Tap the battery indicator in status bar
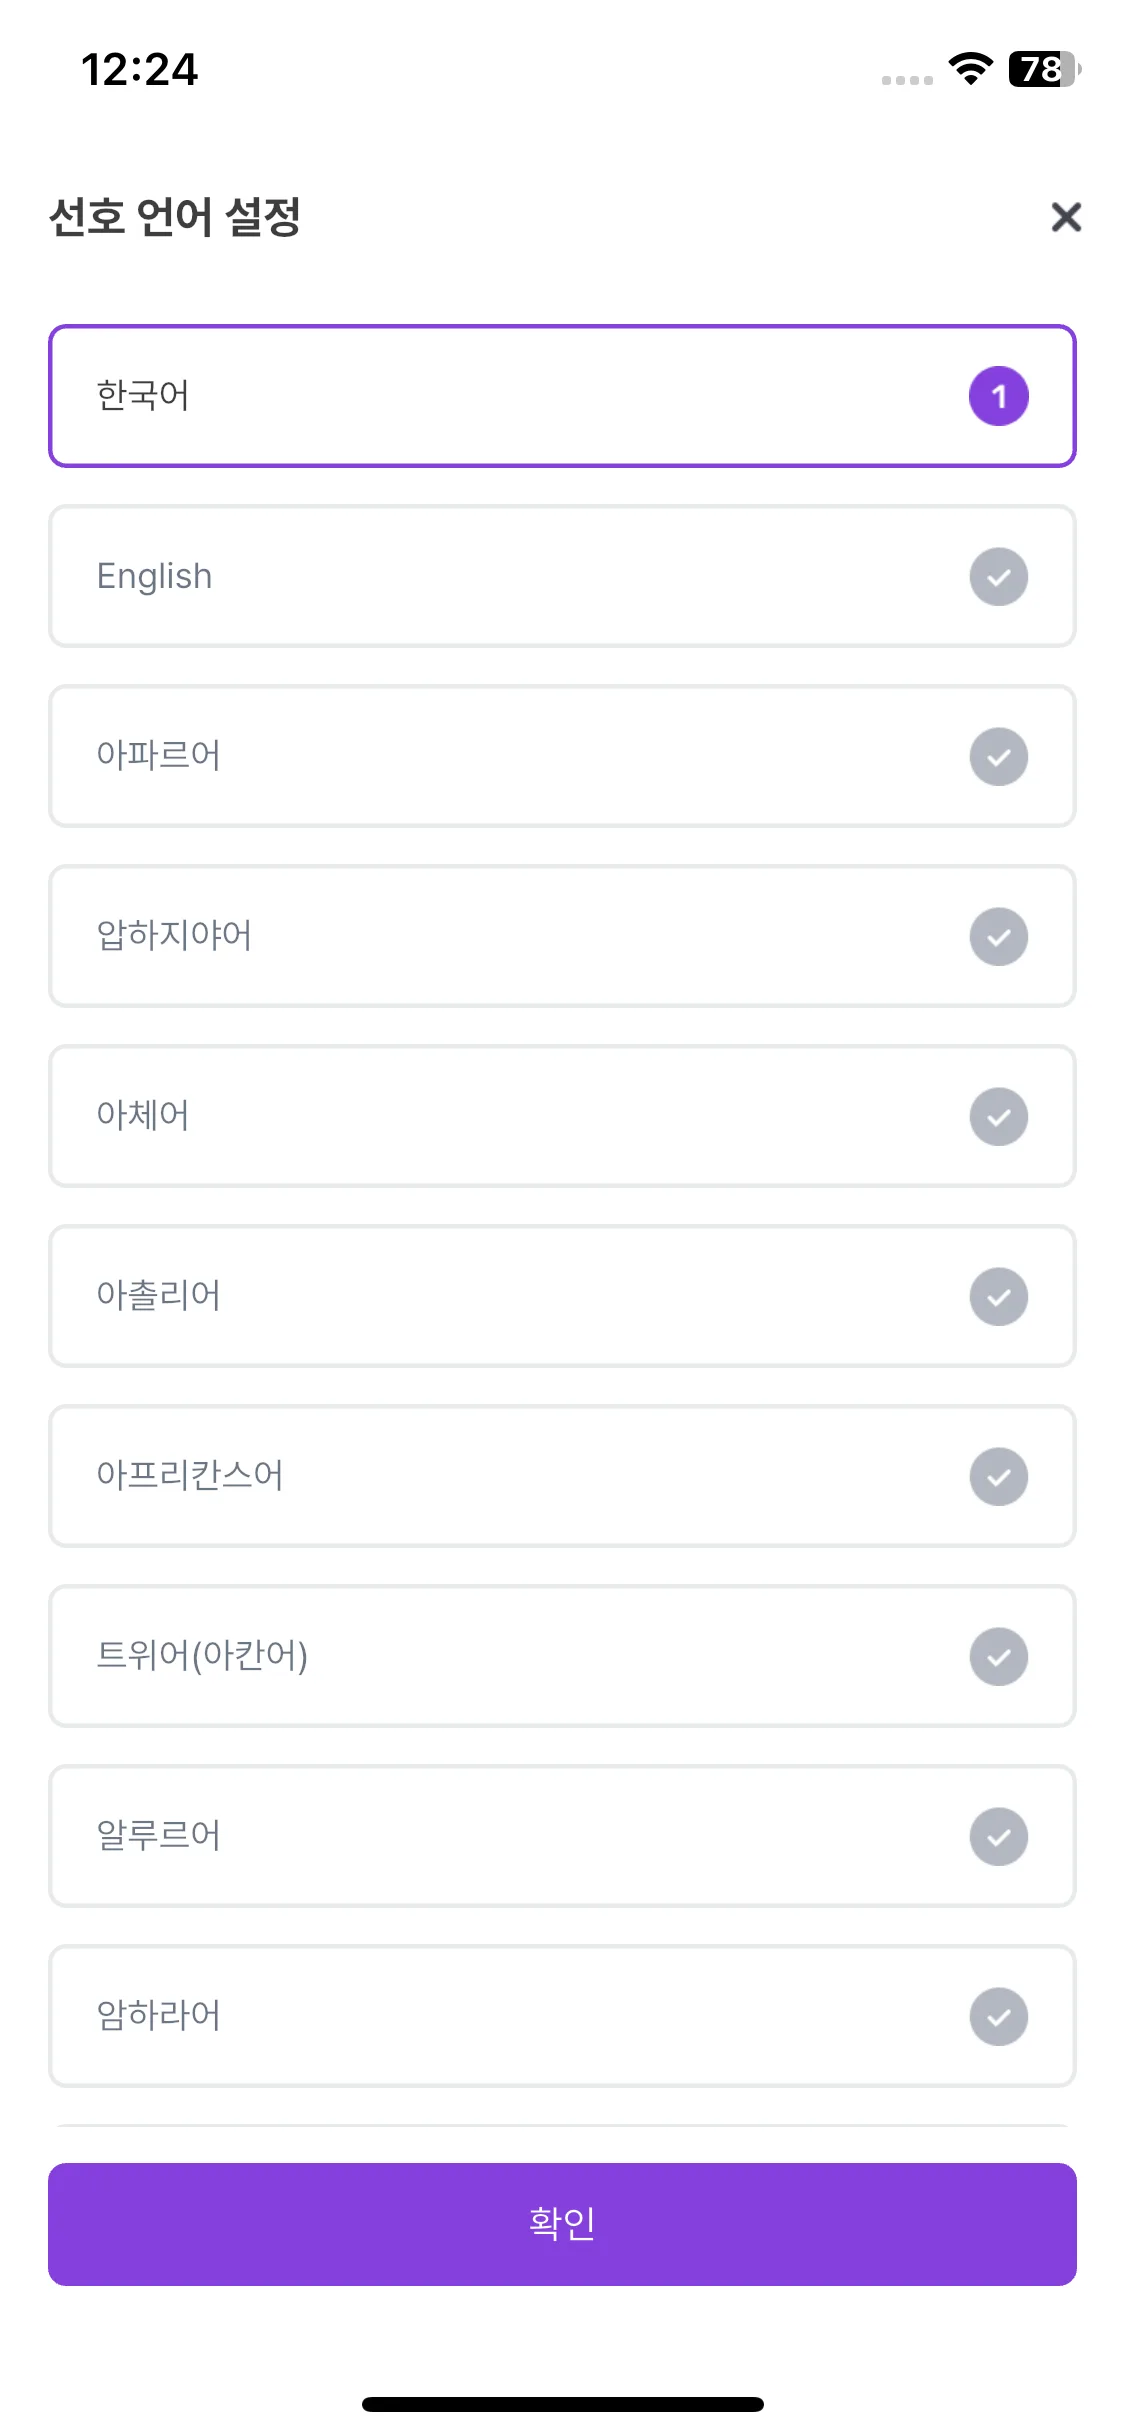 point(1045,69)
